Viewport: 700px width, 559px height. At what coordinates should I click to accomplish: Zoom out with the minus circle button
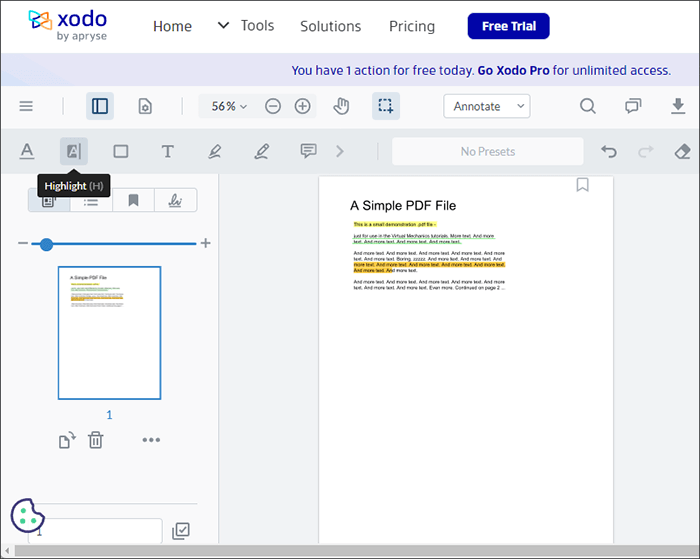click(273, 106)
